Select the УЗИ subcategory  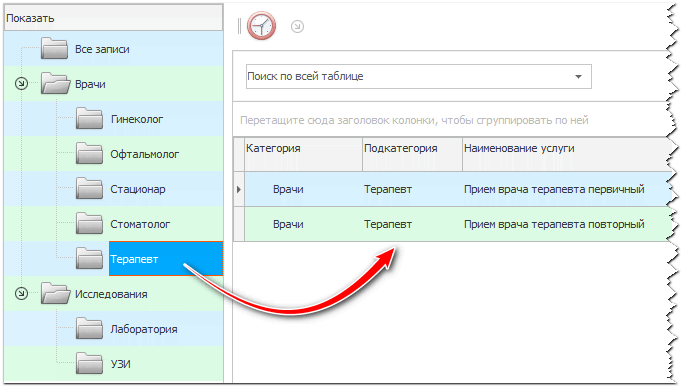(x=120, y=364)
